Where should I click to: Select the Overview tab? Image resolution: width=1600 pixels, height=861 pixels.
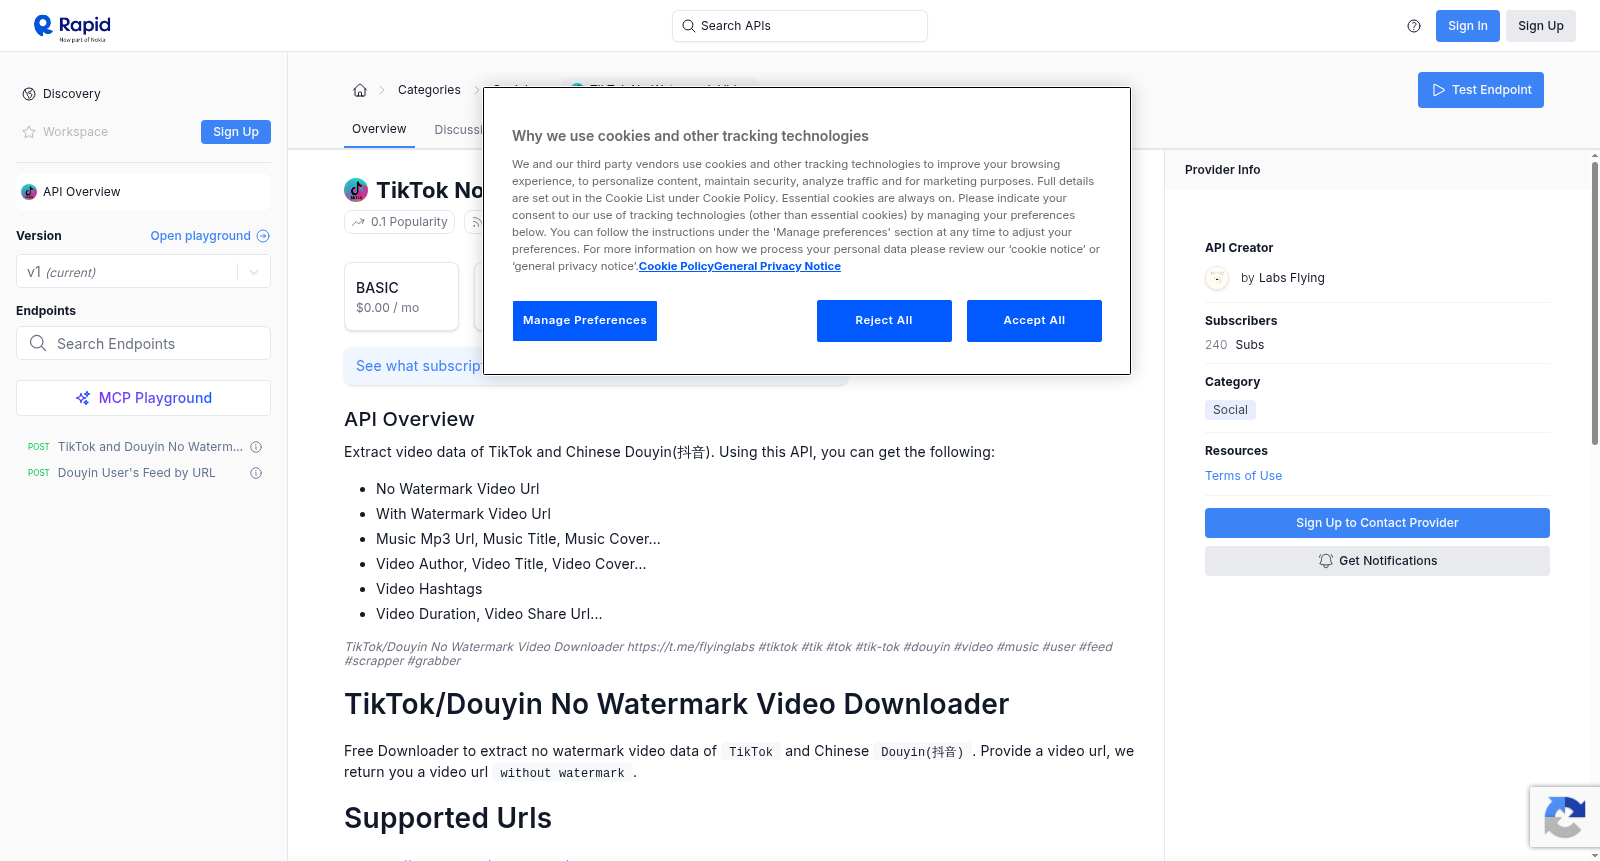click(379, 129)
